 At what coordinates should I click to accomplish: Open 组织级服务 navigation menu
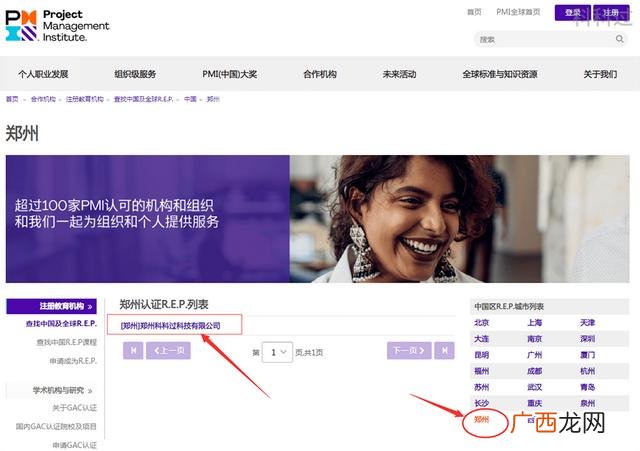135,74
